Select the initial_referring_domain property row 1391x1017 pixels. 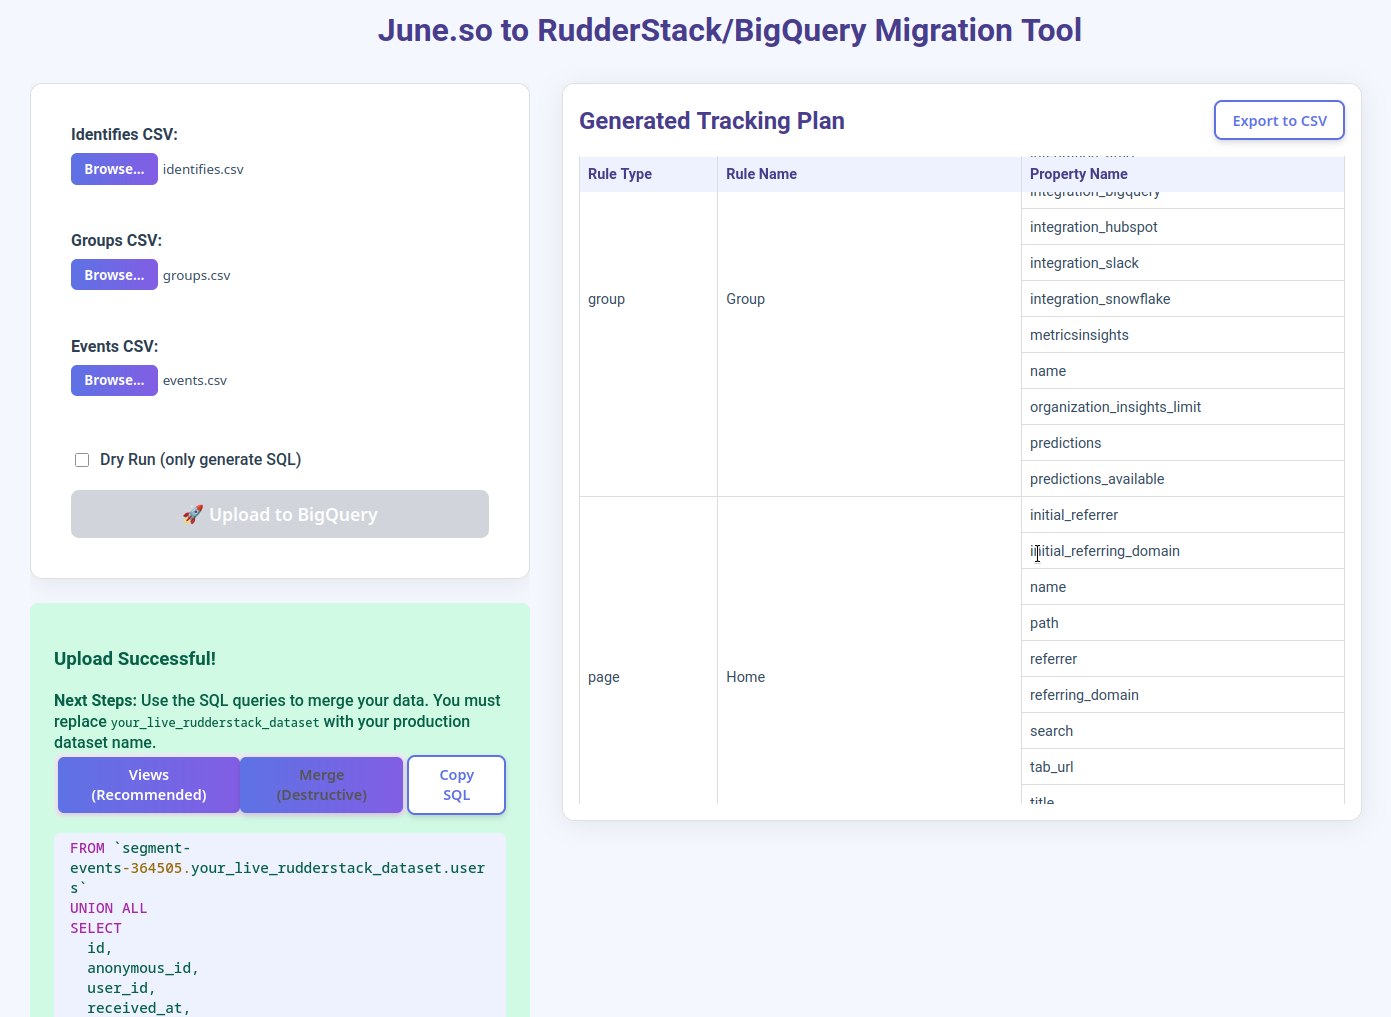[x=1183, y=551]
